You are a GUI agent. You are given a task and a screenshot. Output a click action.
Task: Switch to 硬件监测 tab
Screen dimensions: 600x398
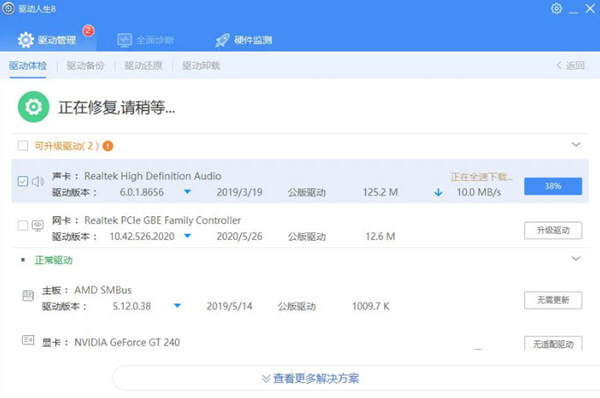coord(244,40)
